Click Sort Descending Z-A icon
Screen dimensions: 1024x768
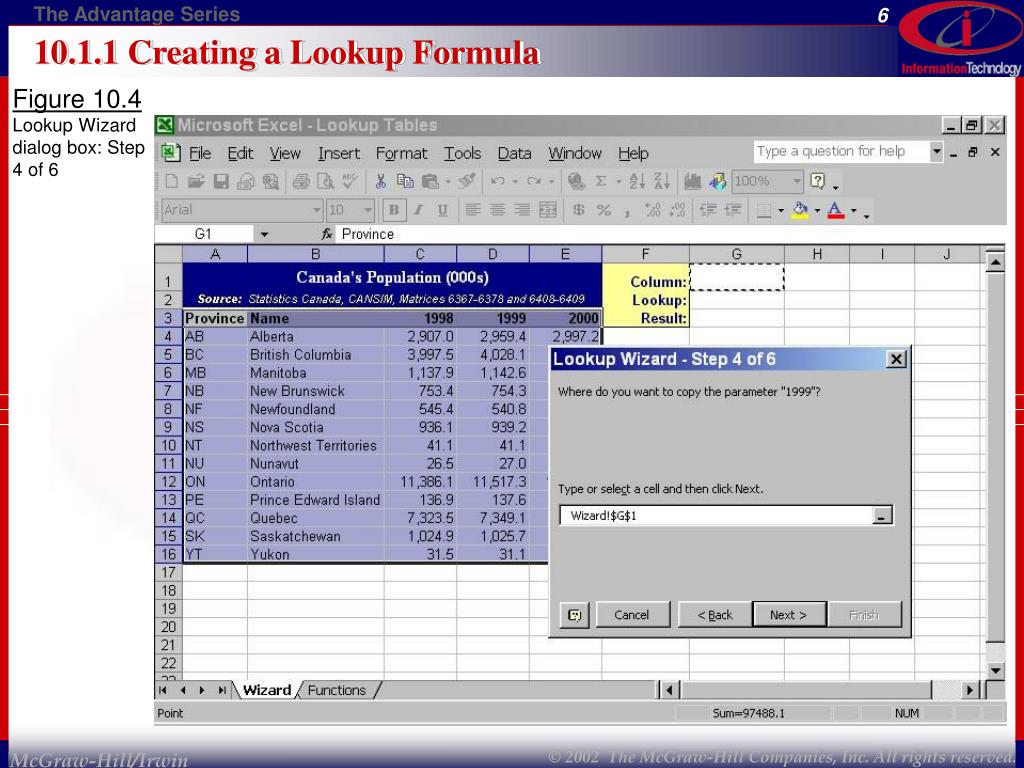point(662,182)
